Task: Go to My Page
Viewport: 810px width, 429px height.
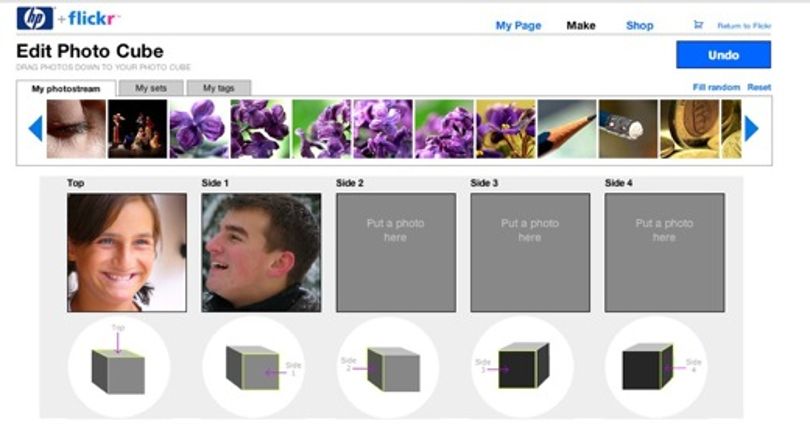Action: pos(518,25)
